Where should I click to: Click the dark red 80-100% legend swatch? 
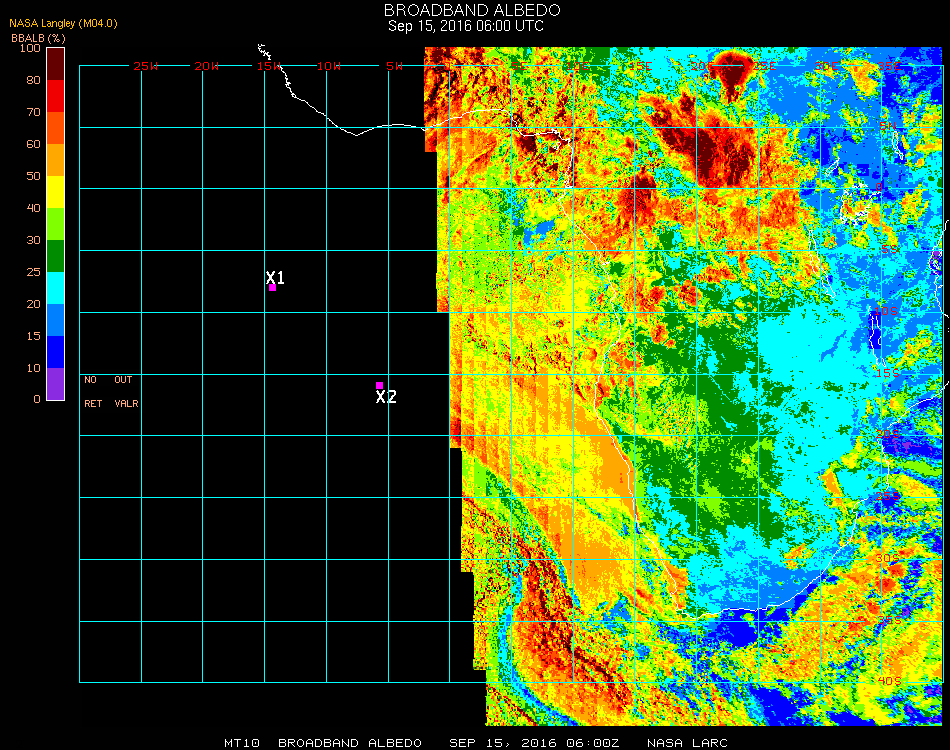click(56, 64)
